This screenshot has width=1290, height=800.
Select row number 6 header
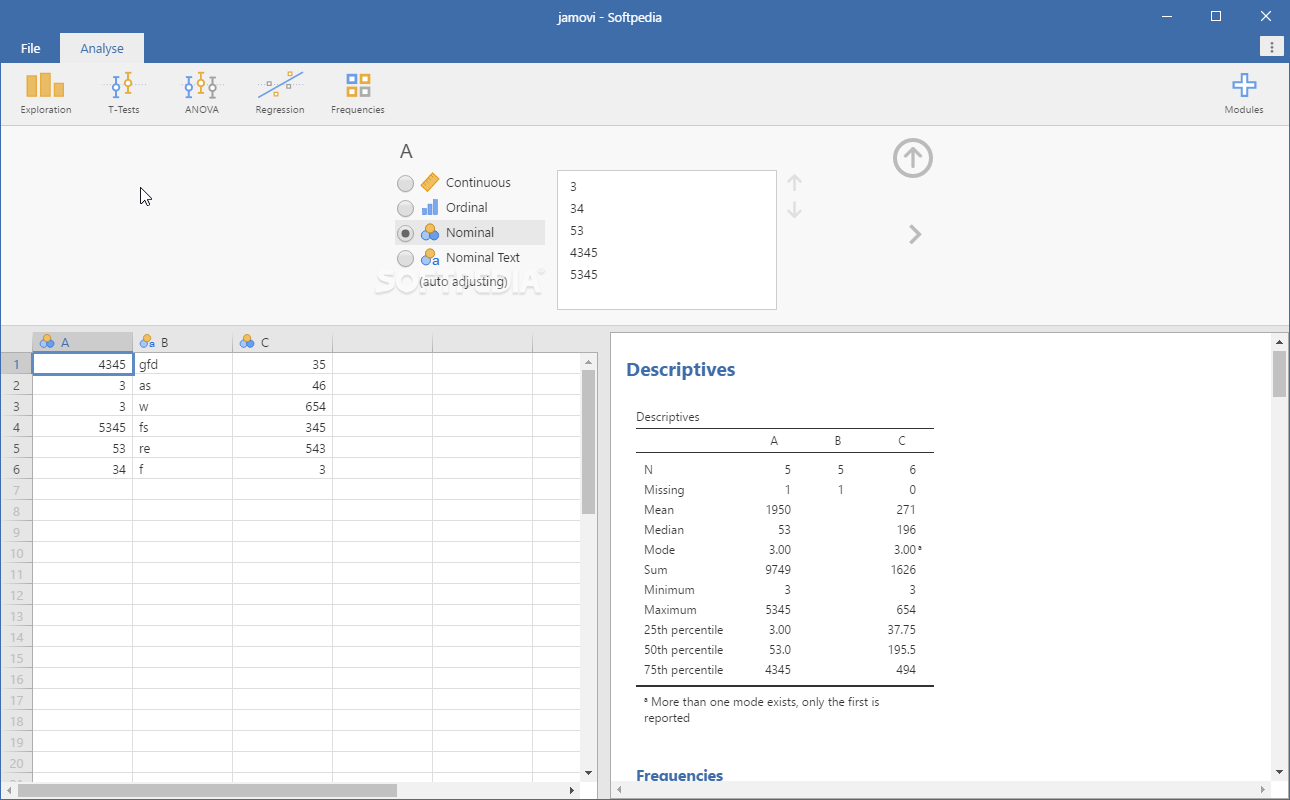pyautogui.click(x=16, y=469)
